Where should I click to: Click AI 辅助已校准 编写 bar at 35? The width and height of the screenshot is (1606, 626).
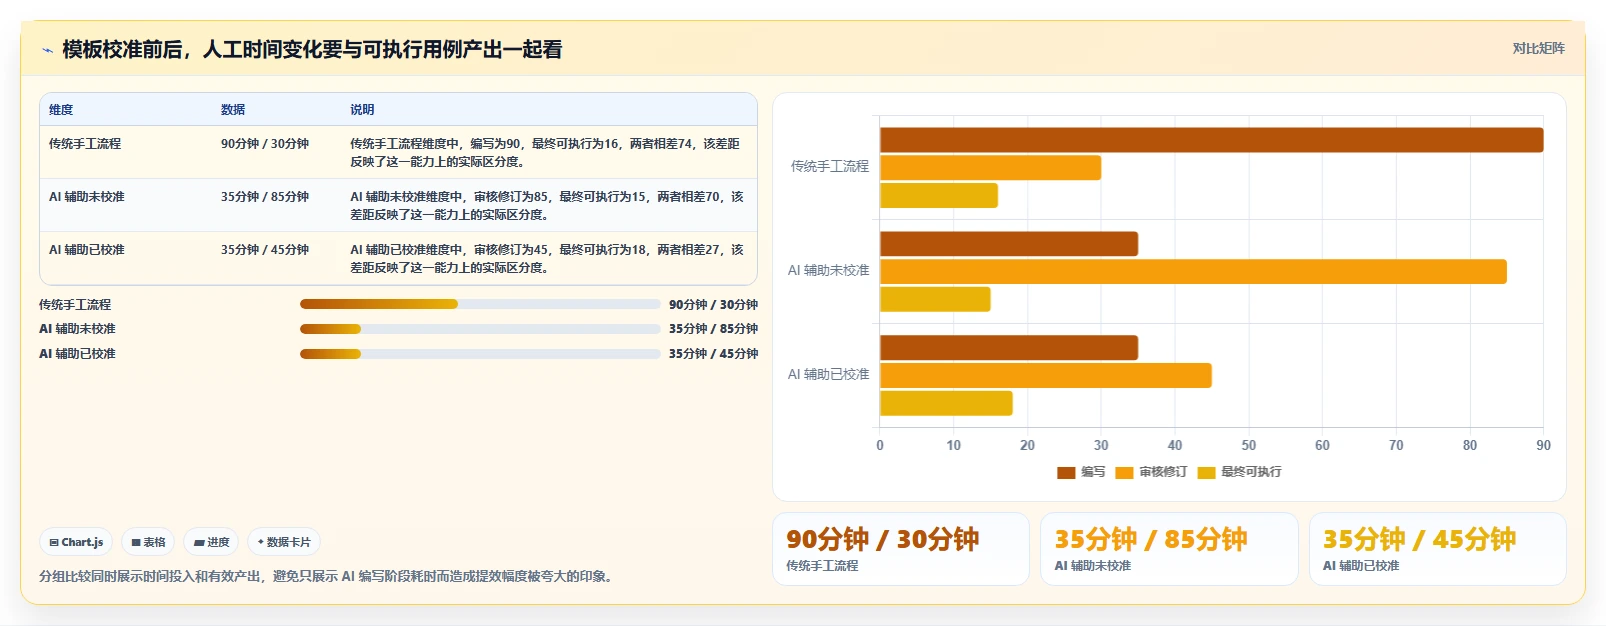(1009, 348)
